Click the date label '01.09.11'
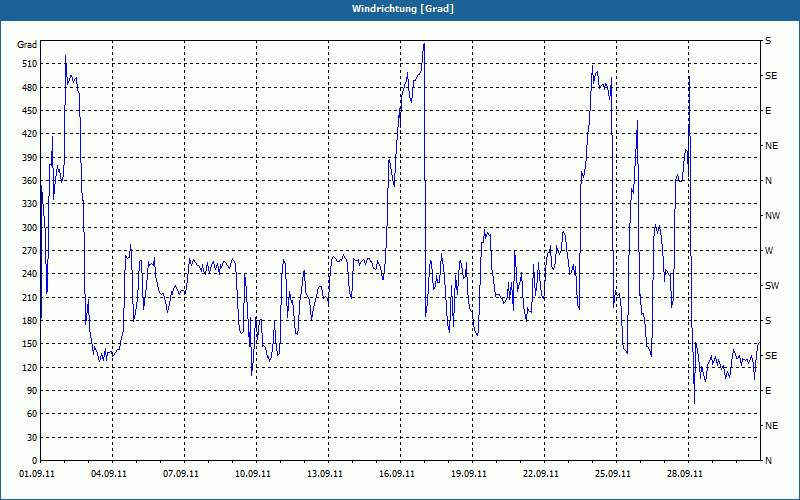The width and height of the screenshot is (800, 500). [x=37, y=474]
